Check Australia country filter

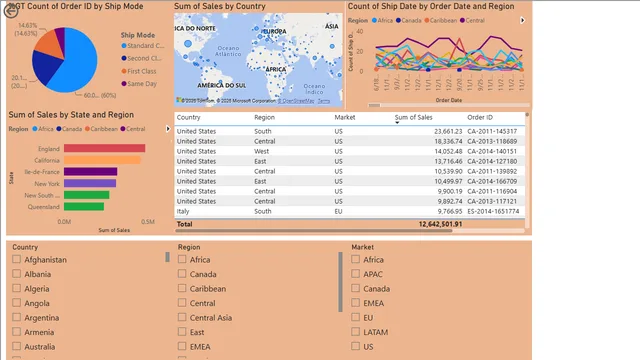pos(16,346)
